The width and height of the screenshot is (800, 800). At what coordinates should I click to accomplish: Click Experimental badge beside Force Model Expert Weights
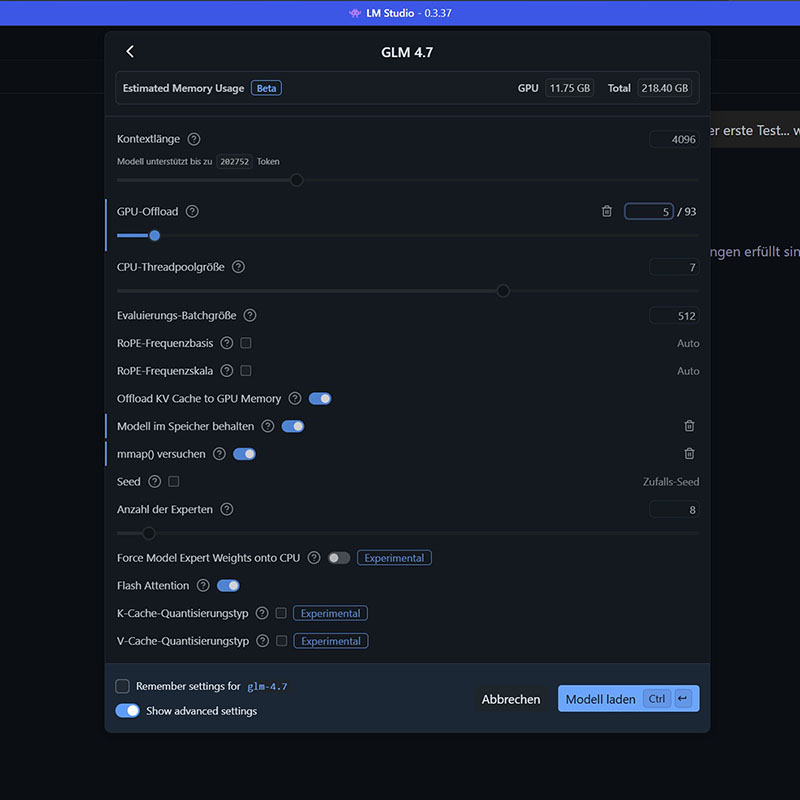pyautogui.click(x=394, y=558)
